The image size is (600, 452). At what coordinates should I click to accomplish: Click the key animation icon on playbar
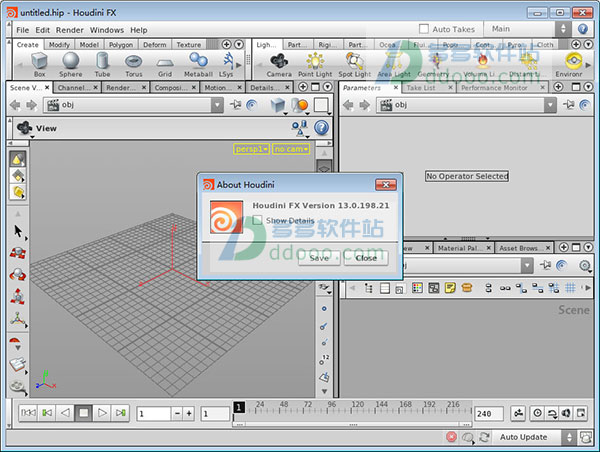click(518, 413)
